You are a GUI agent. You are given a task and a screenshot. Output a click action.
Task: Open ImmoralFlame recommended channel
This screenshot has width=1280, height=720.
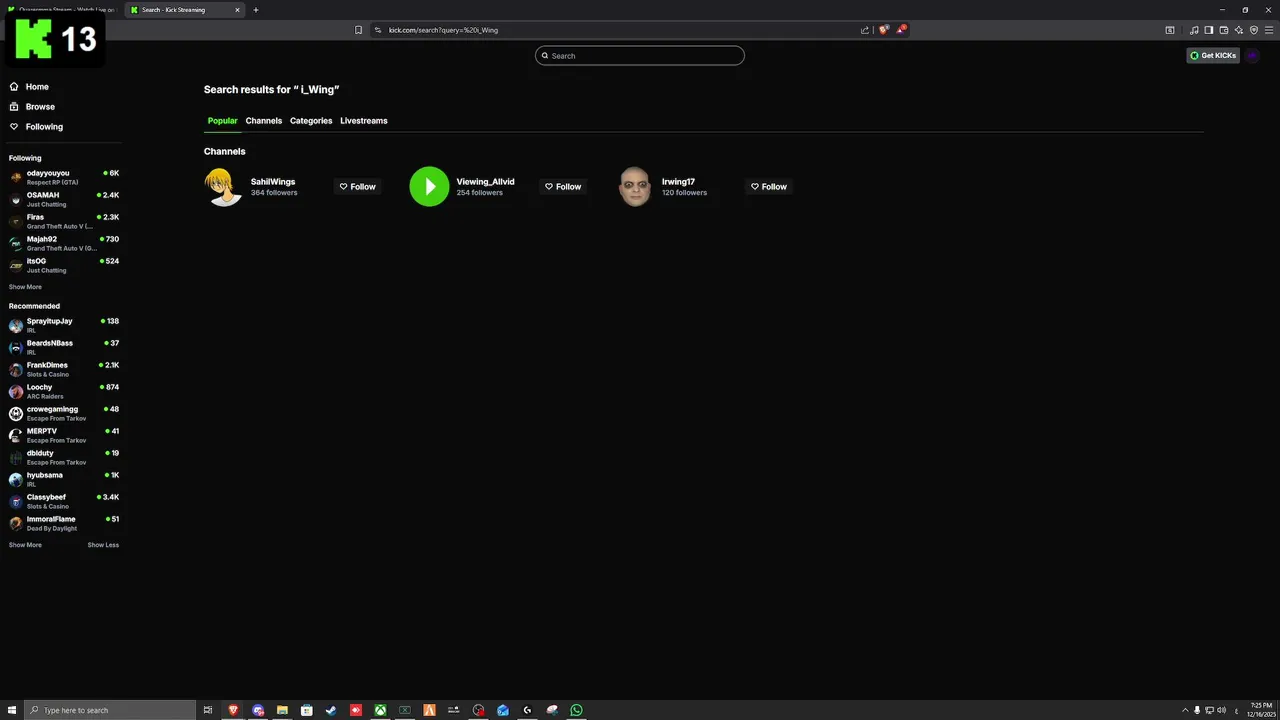tap(64, 524)
